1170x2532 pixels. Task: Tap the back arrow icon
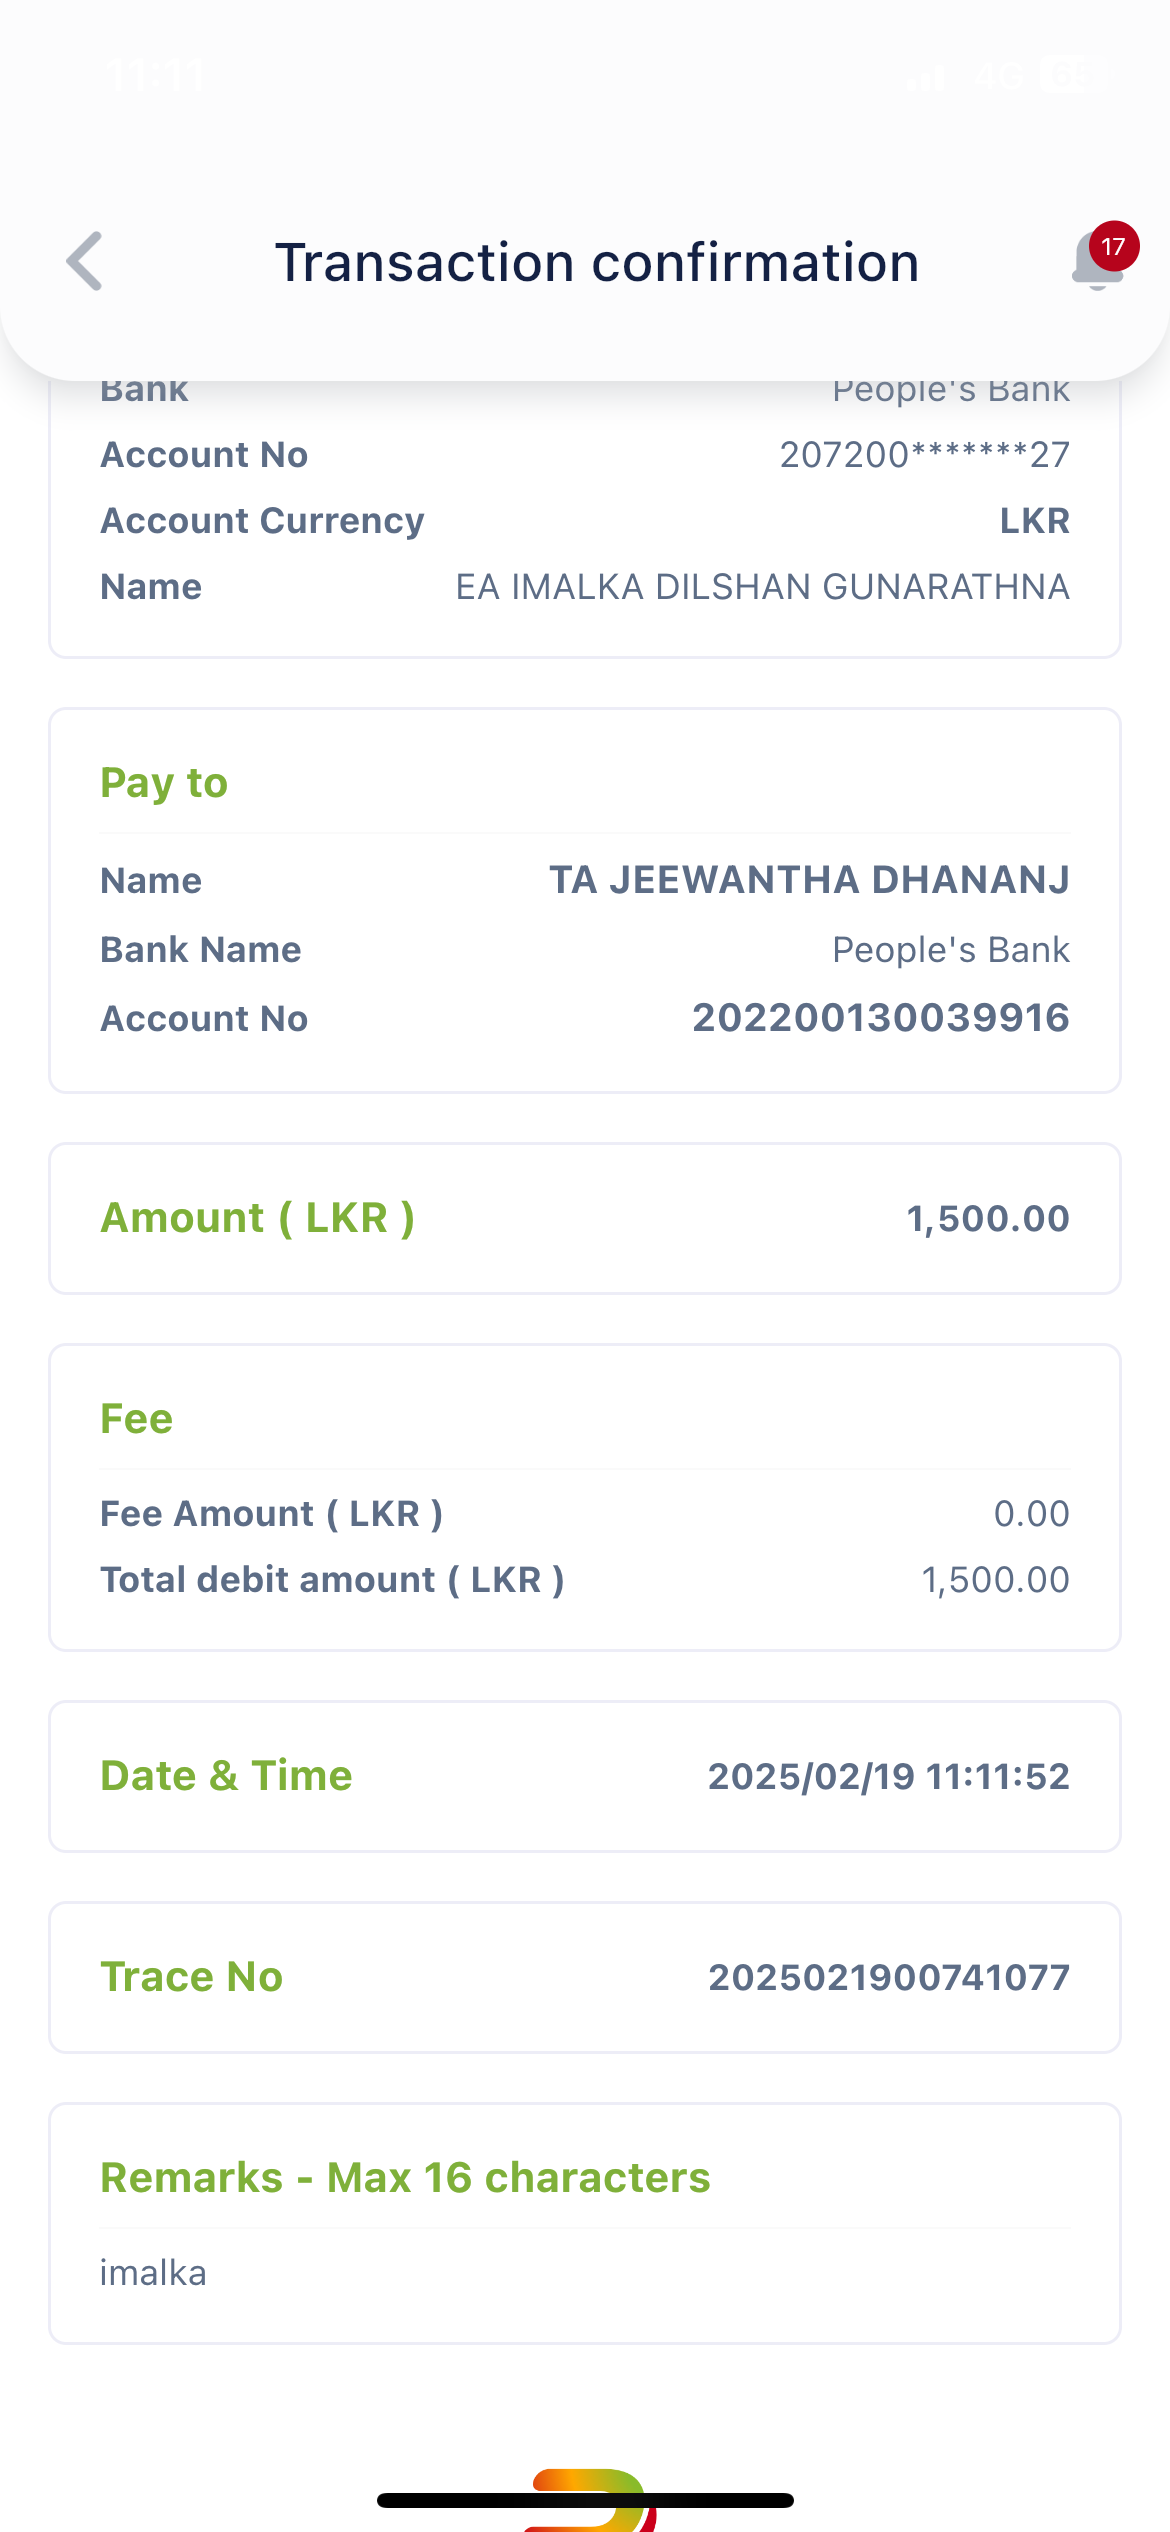tap(86, 262)
